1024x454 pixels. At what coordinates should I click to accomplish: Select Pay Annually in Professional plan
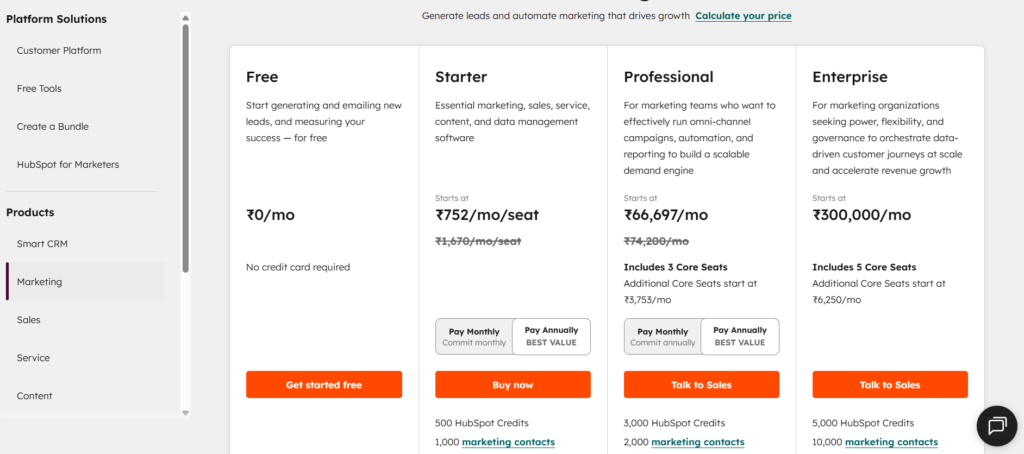click(740, 336)
